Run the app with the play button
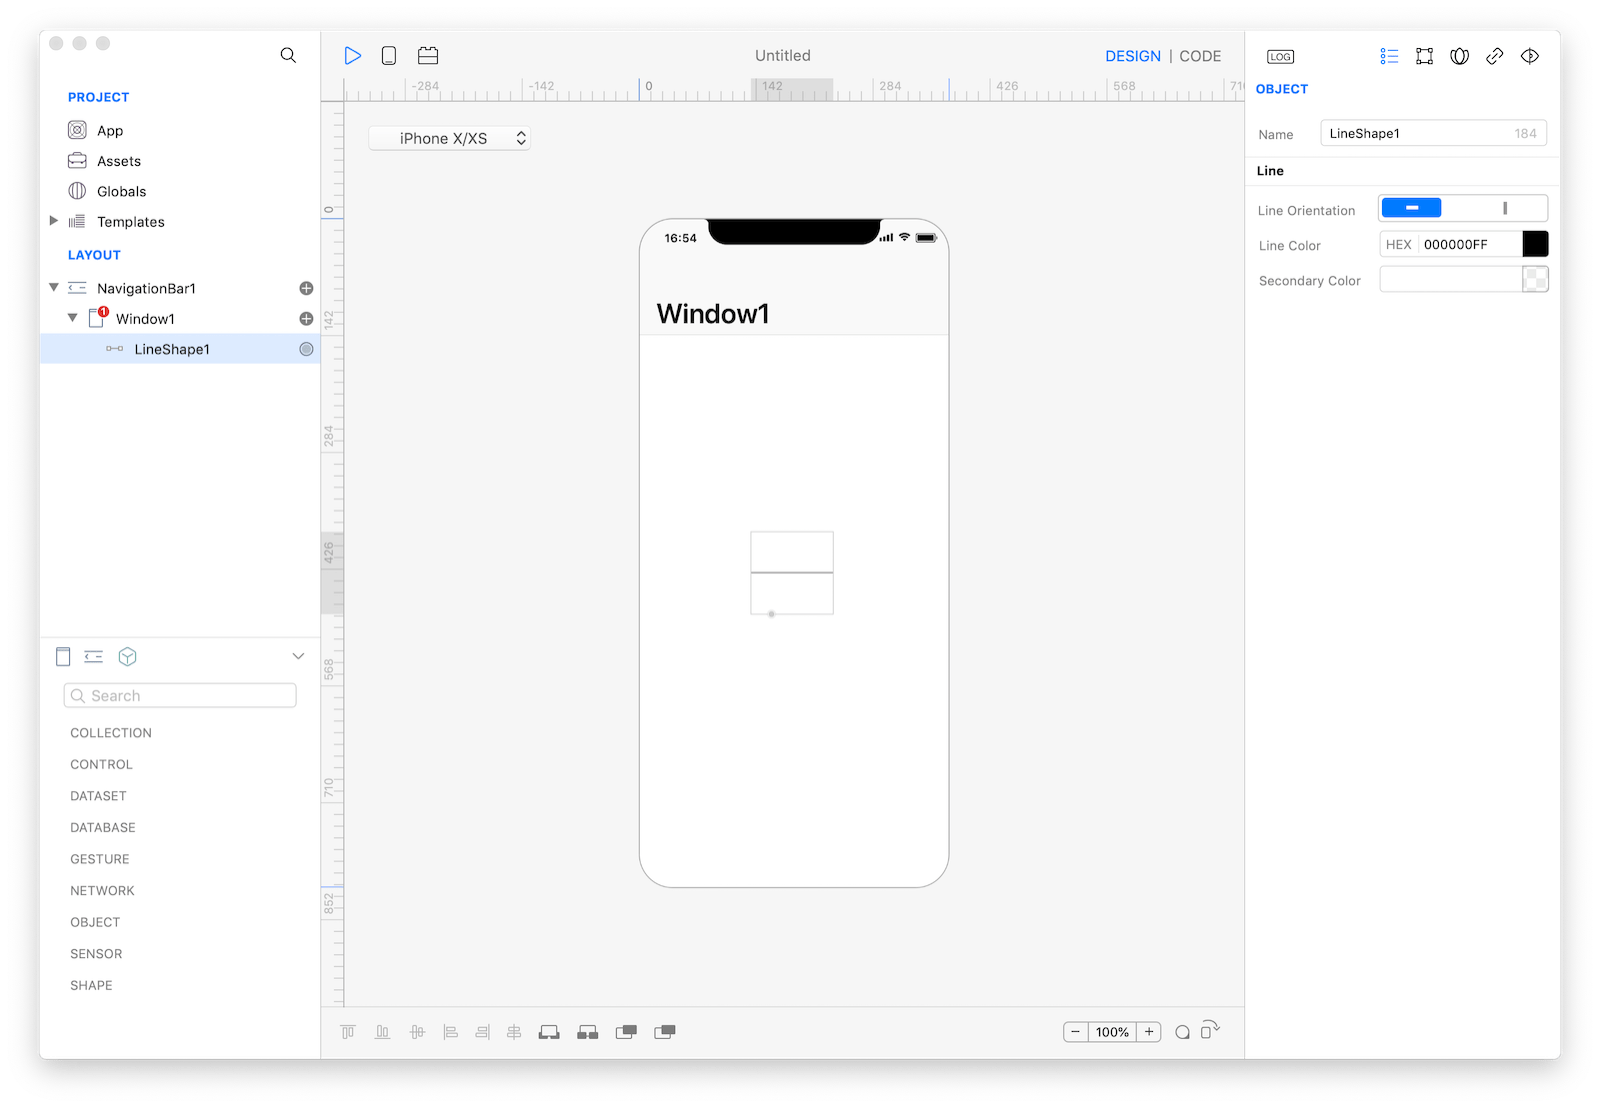This screenshot has width=1600, height=1108. point(352,56)
